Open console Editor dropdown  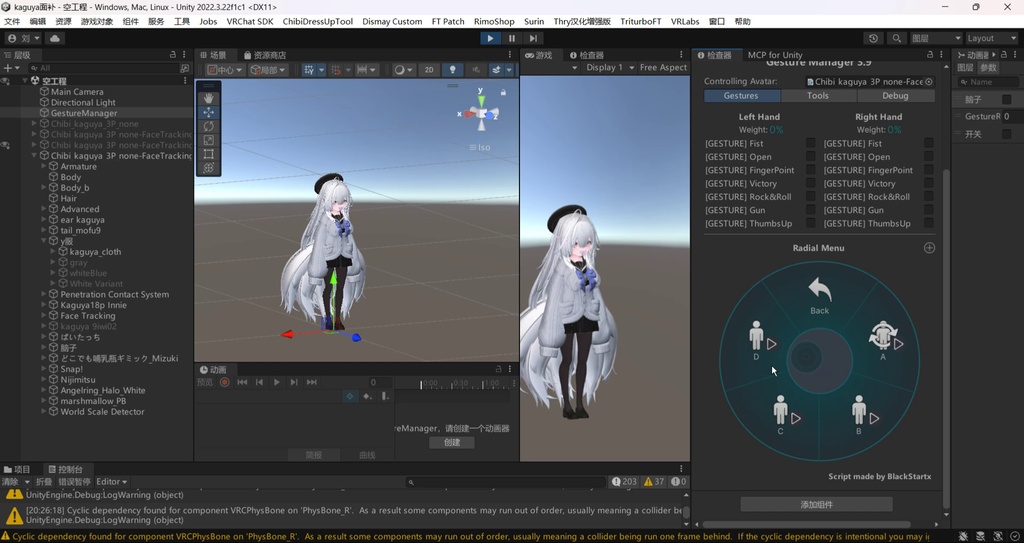(112, 482)
